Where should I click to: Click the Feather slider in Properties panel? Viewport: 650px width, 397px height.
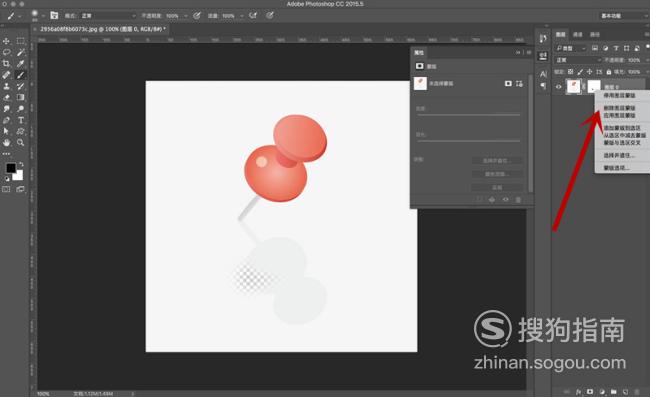468,141
